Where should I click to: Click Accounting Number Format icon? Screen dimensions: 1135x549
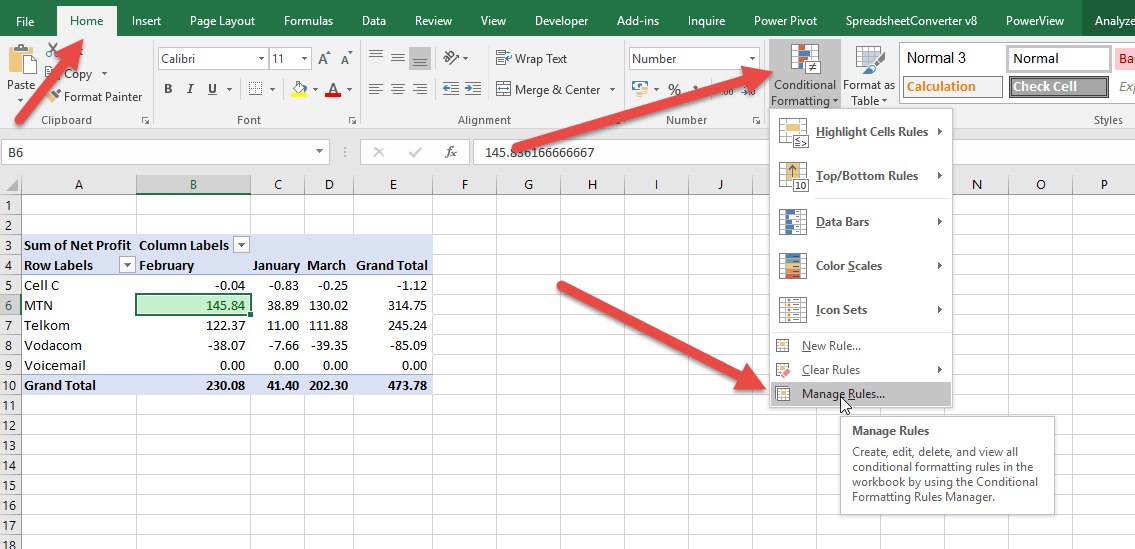(640, 89)
